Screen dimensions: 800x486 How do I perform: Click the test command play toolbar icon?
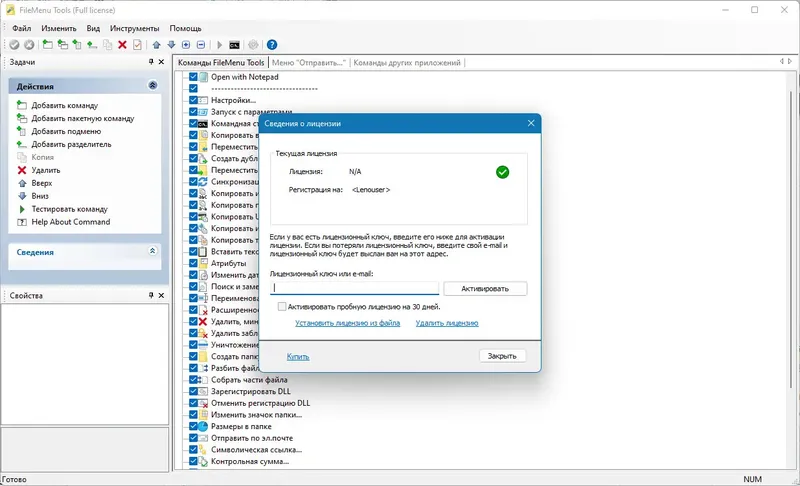(x=219, y=45)
